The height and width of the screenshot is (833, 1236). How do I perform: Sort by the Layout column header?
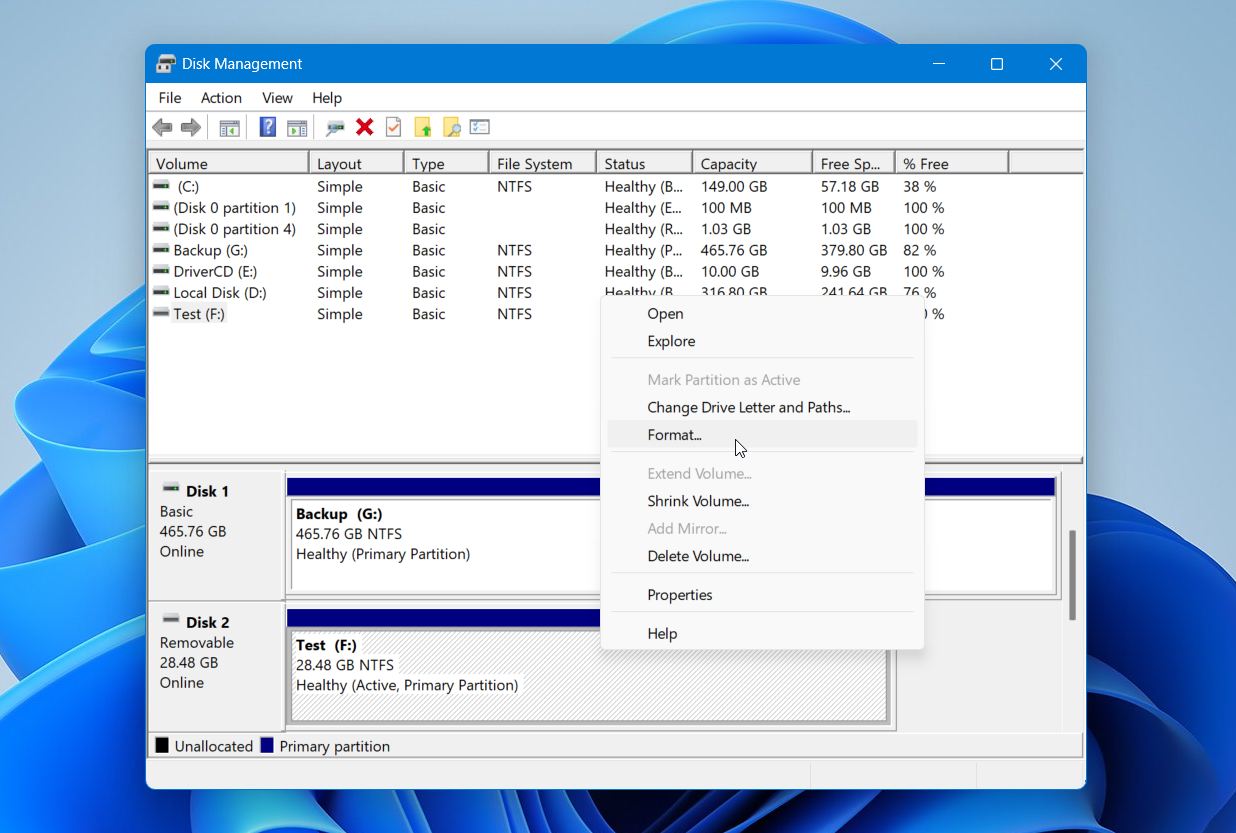(x=356, y=163)
